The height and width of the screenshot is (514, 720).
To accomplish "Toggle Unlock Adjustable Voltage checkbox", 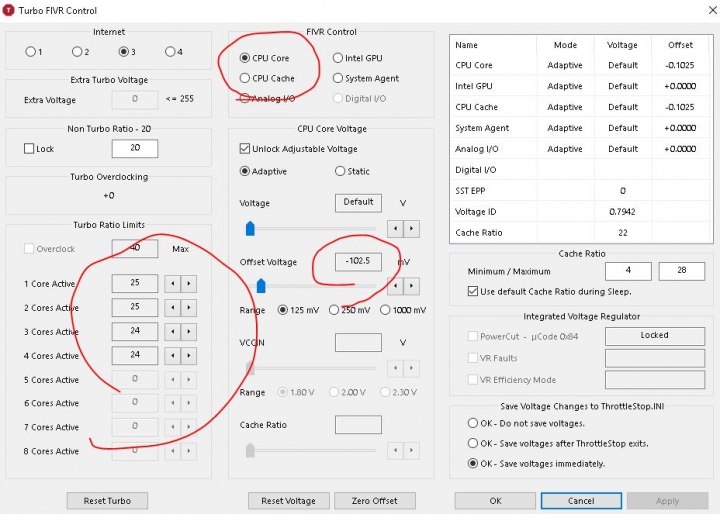I will [x=245, y=148].
